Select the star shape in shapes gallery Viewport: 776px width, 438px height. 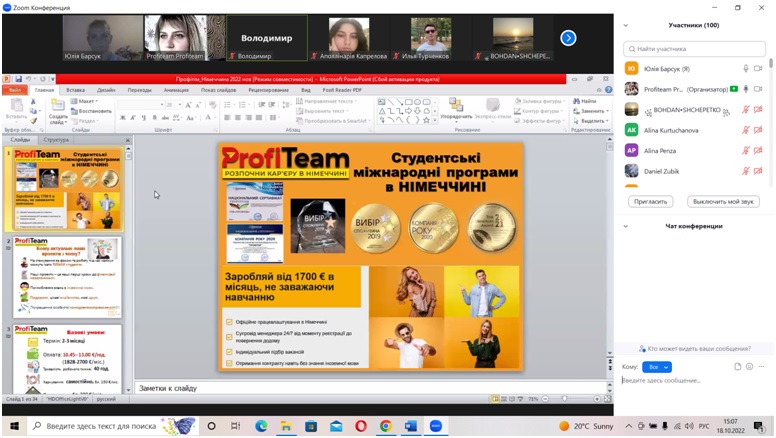point(426,120)
